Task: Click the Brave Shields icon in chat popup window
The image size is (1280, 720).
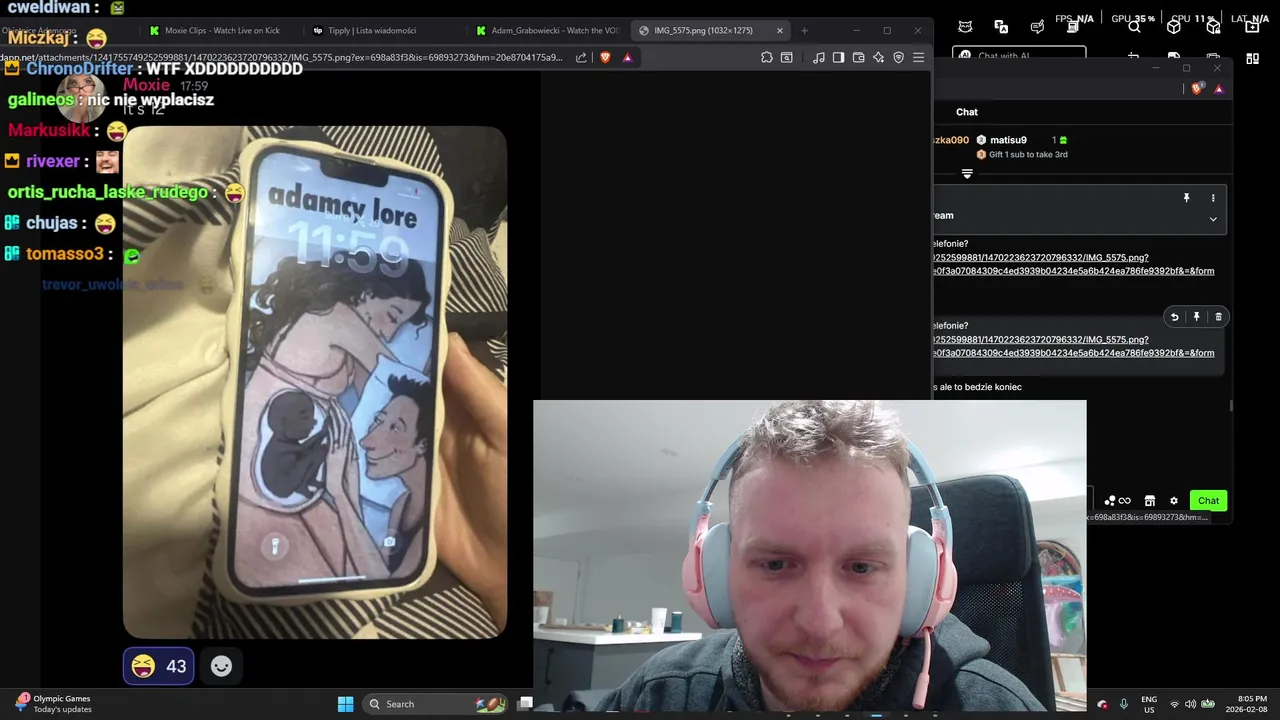Action: [1197, 89]
